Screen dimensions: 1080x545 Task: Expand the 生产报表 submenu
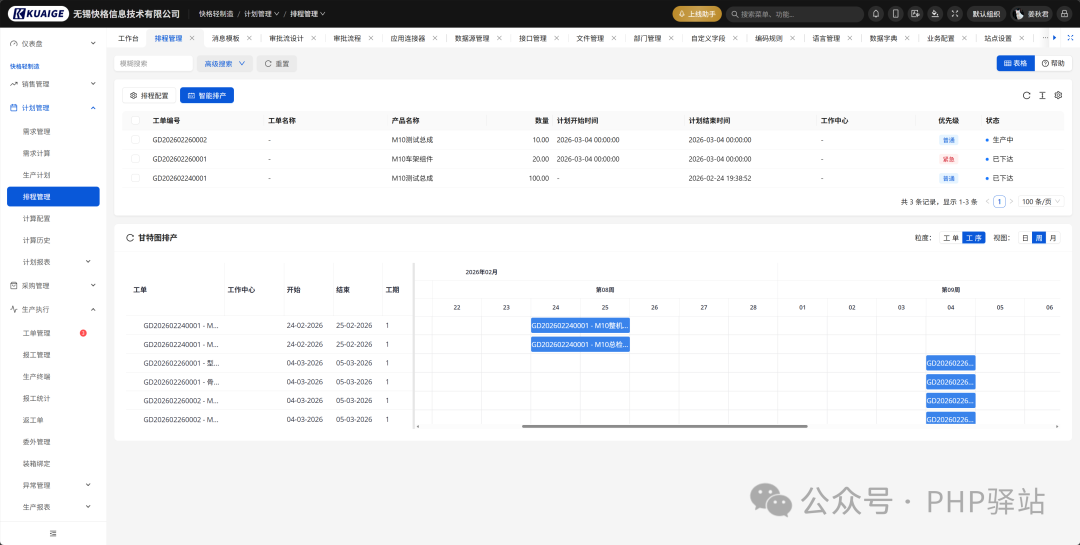tap(88, 506)
